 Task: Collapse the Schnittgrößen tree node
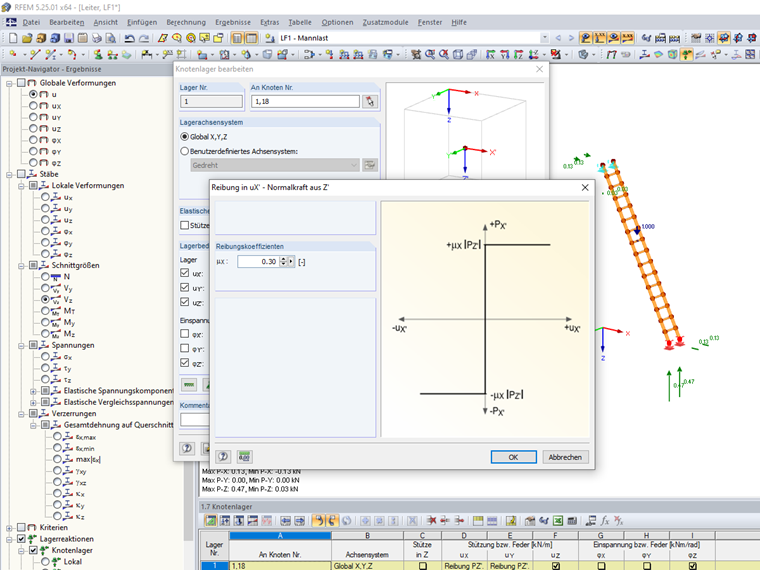[21, 266]
